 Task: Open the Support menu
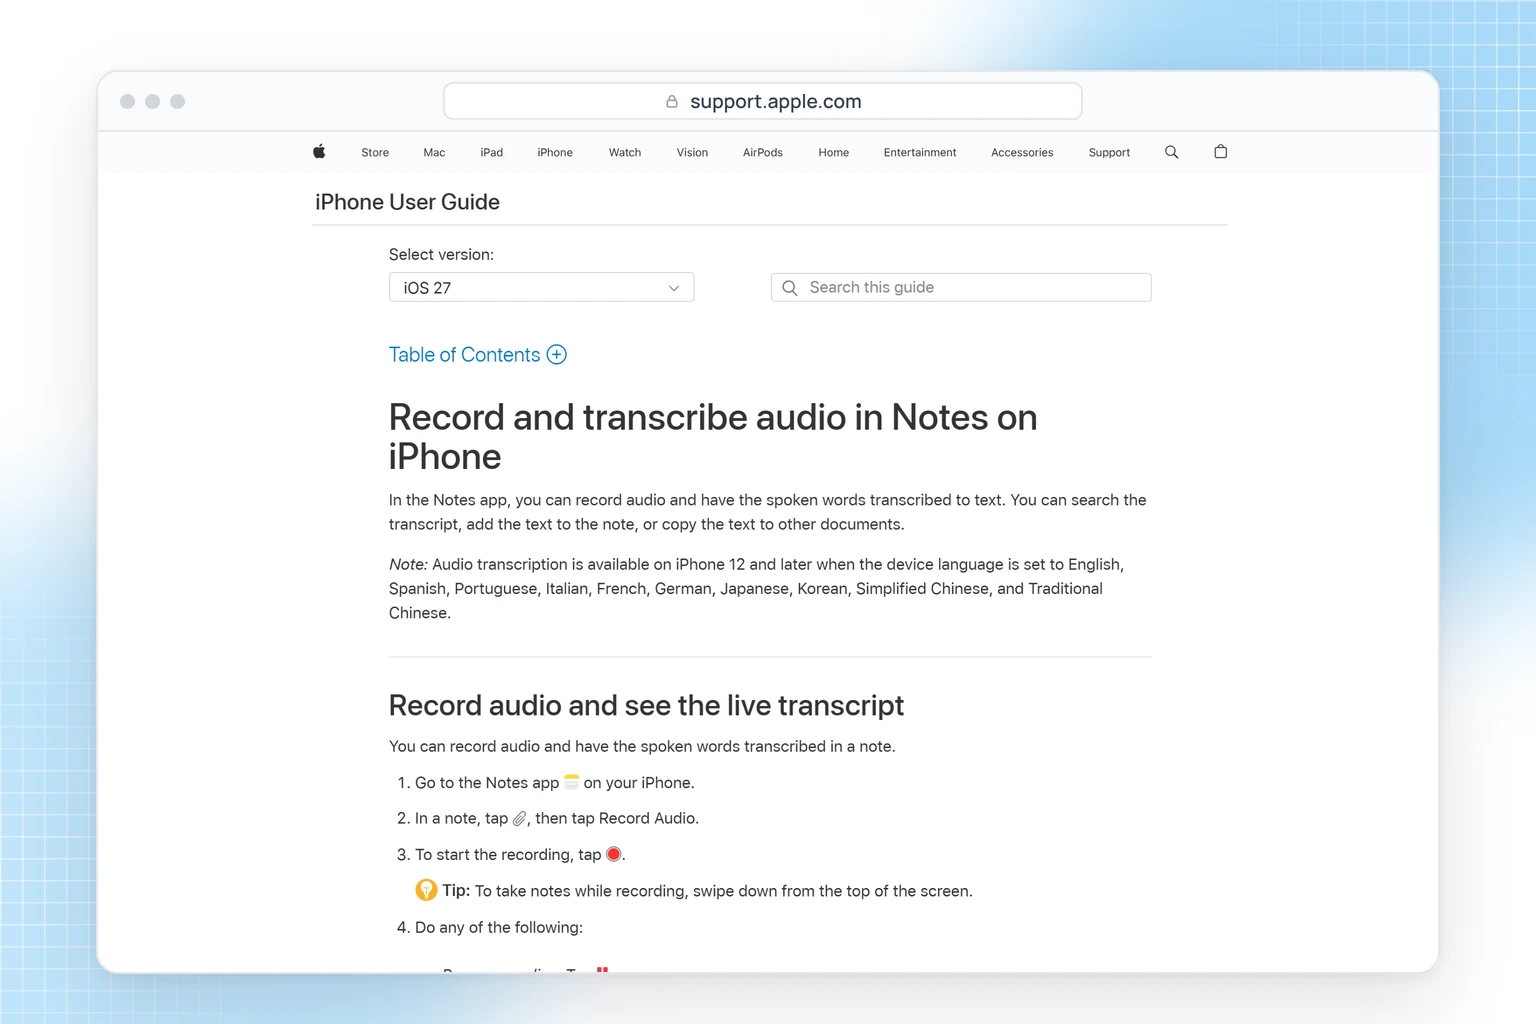pyautogui.click(x=1109, y=152)
